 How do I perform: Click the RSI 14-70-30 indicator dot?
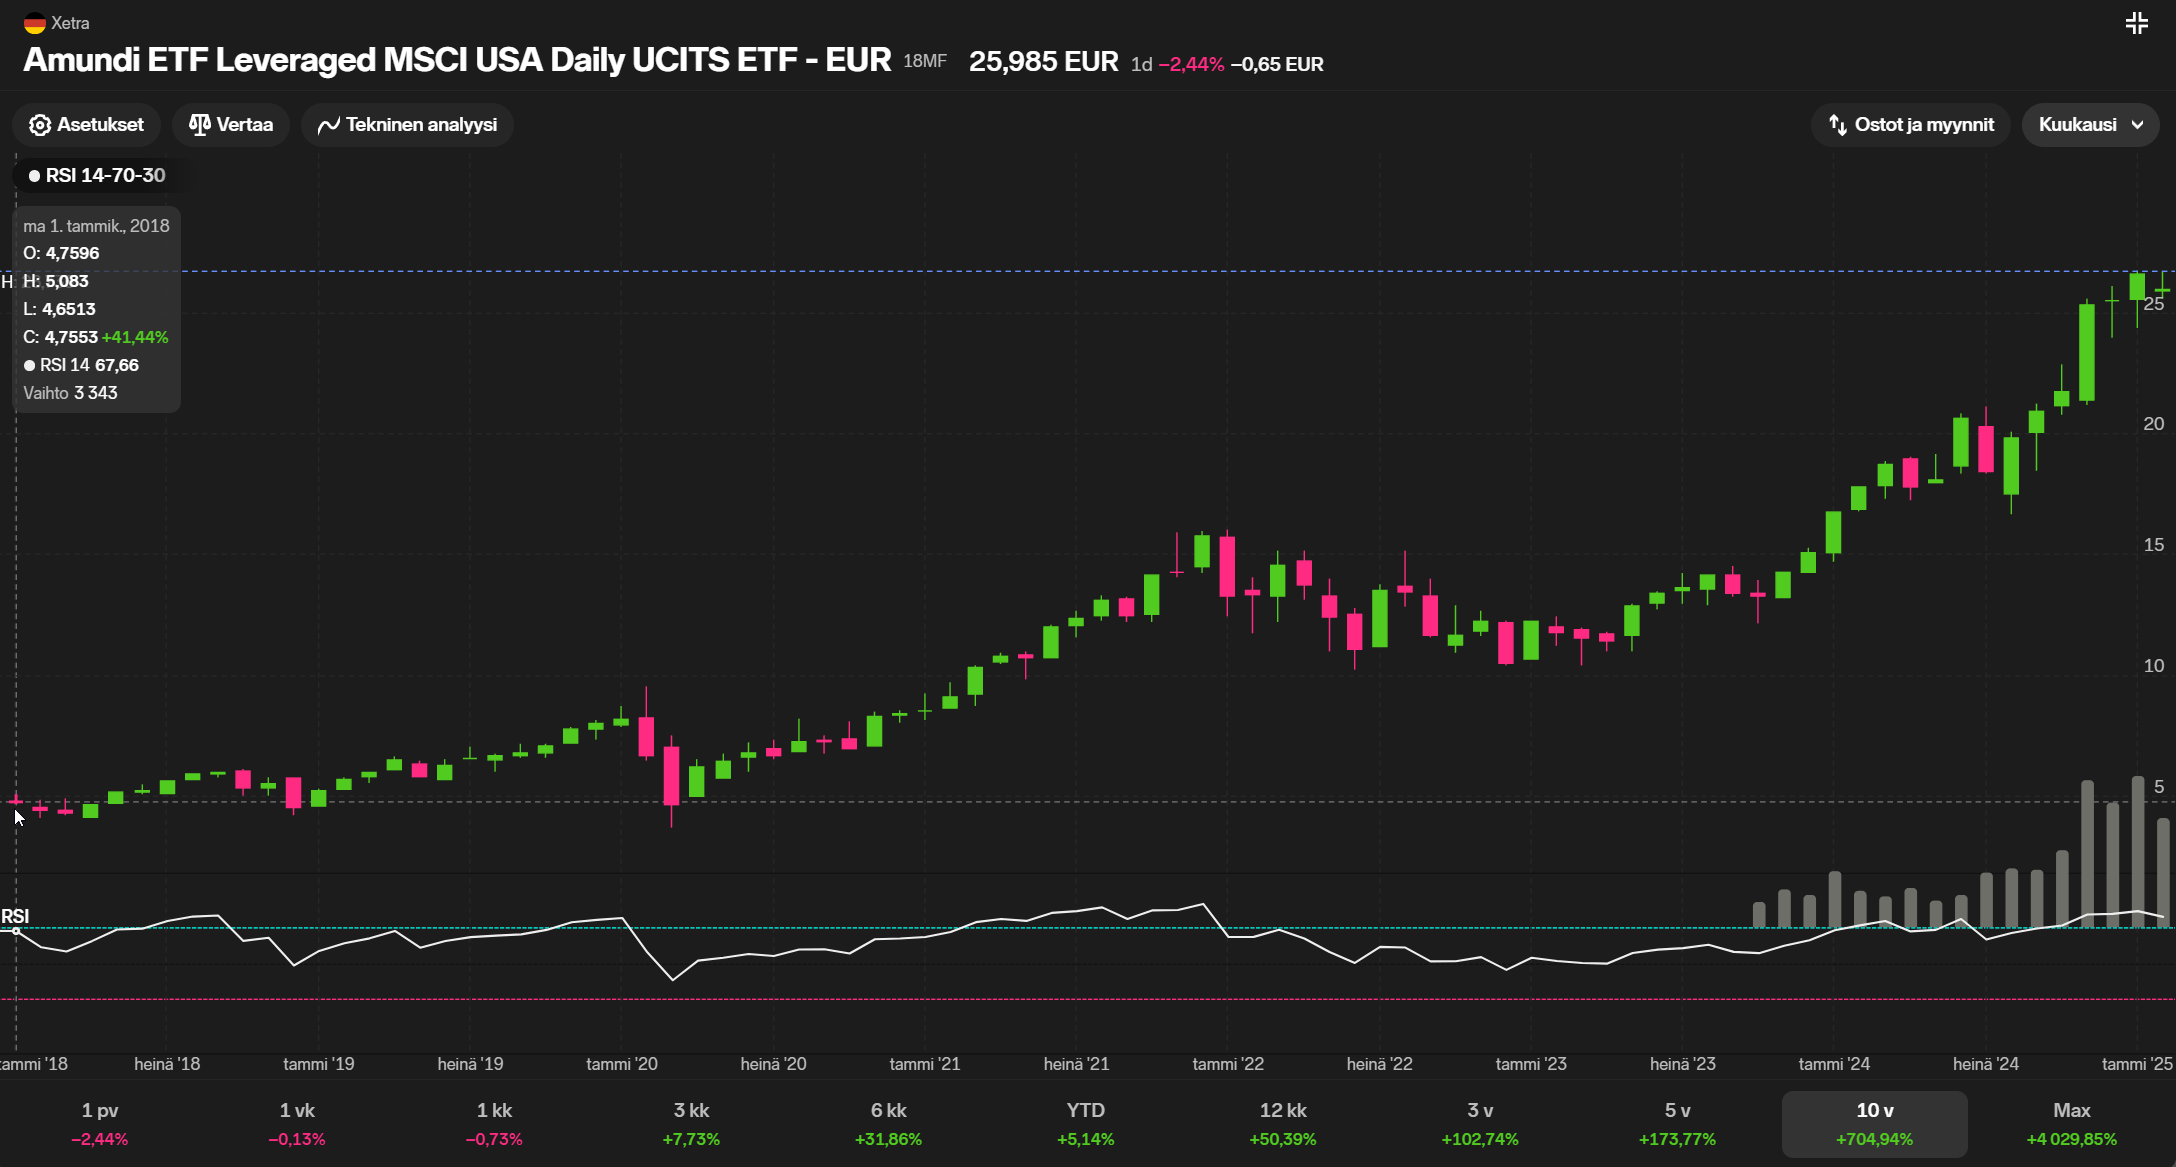coord(34,176)
